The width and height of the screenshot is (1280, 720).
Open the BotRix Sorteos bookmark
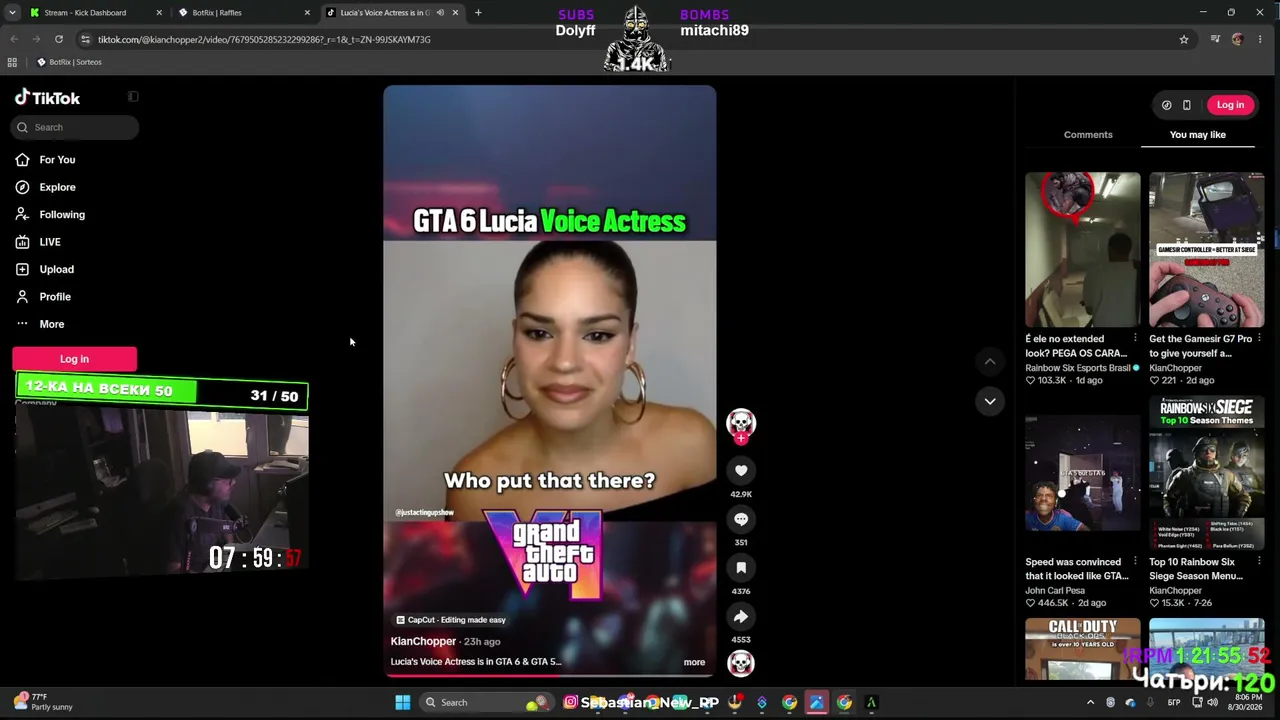coord(69,62)
